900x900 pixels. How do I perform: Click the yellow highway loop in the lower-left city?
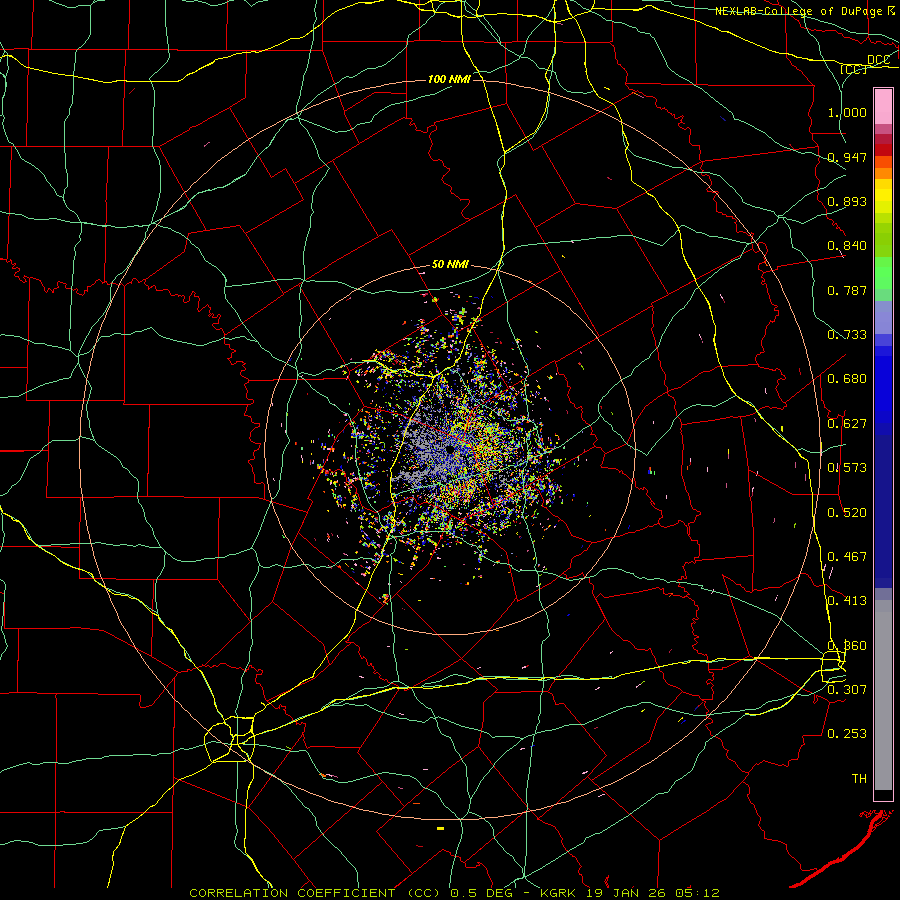230,739
